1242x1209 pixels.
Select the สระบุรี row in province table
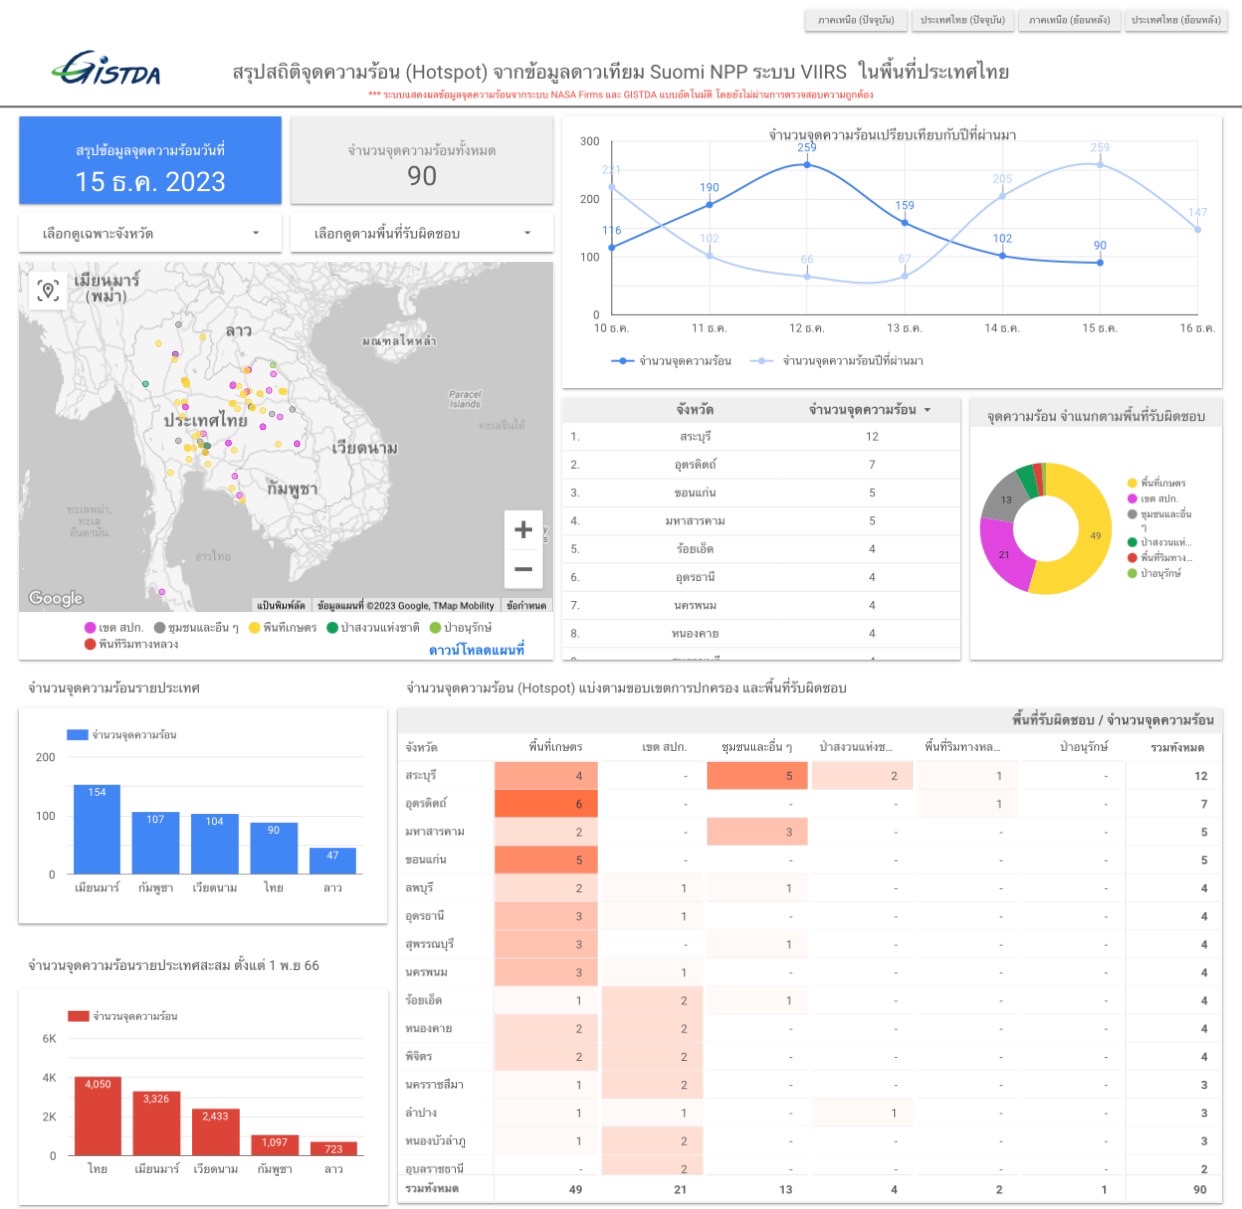point(695,437)
